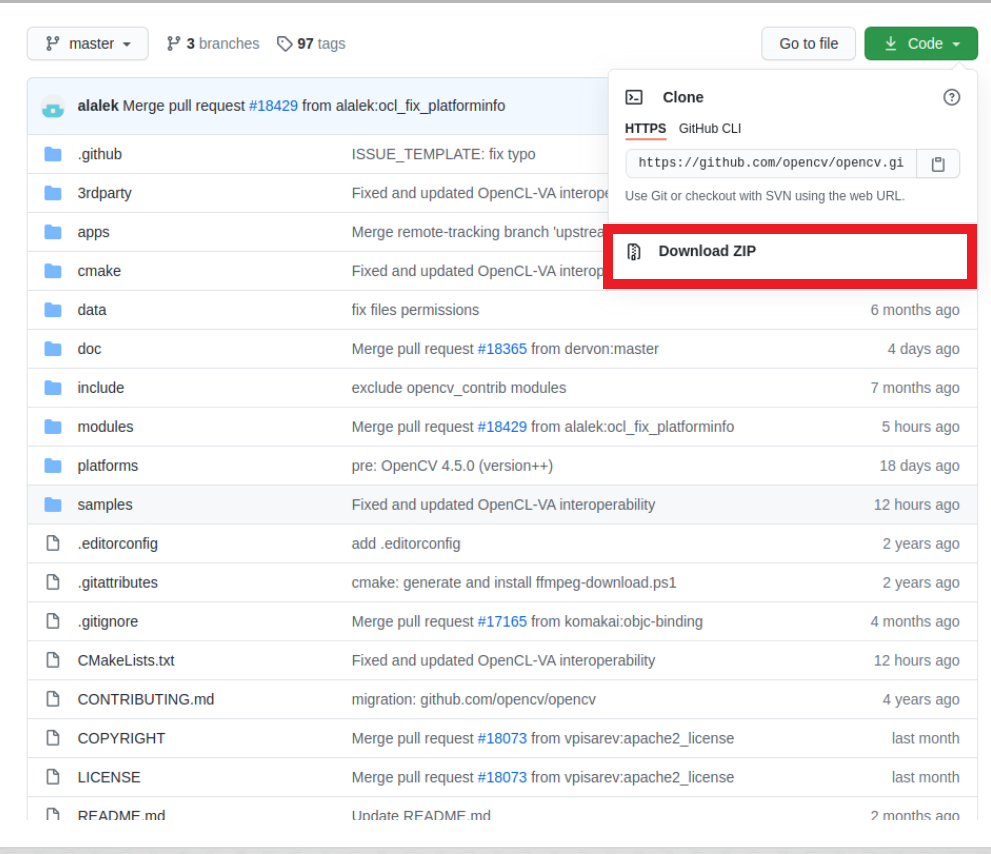991x854 pixels.
Task: Click the clone URL text field
Action: click(770, 164)
